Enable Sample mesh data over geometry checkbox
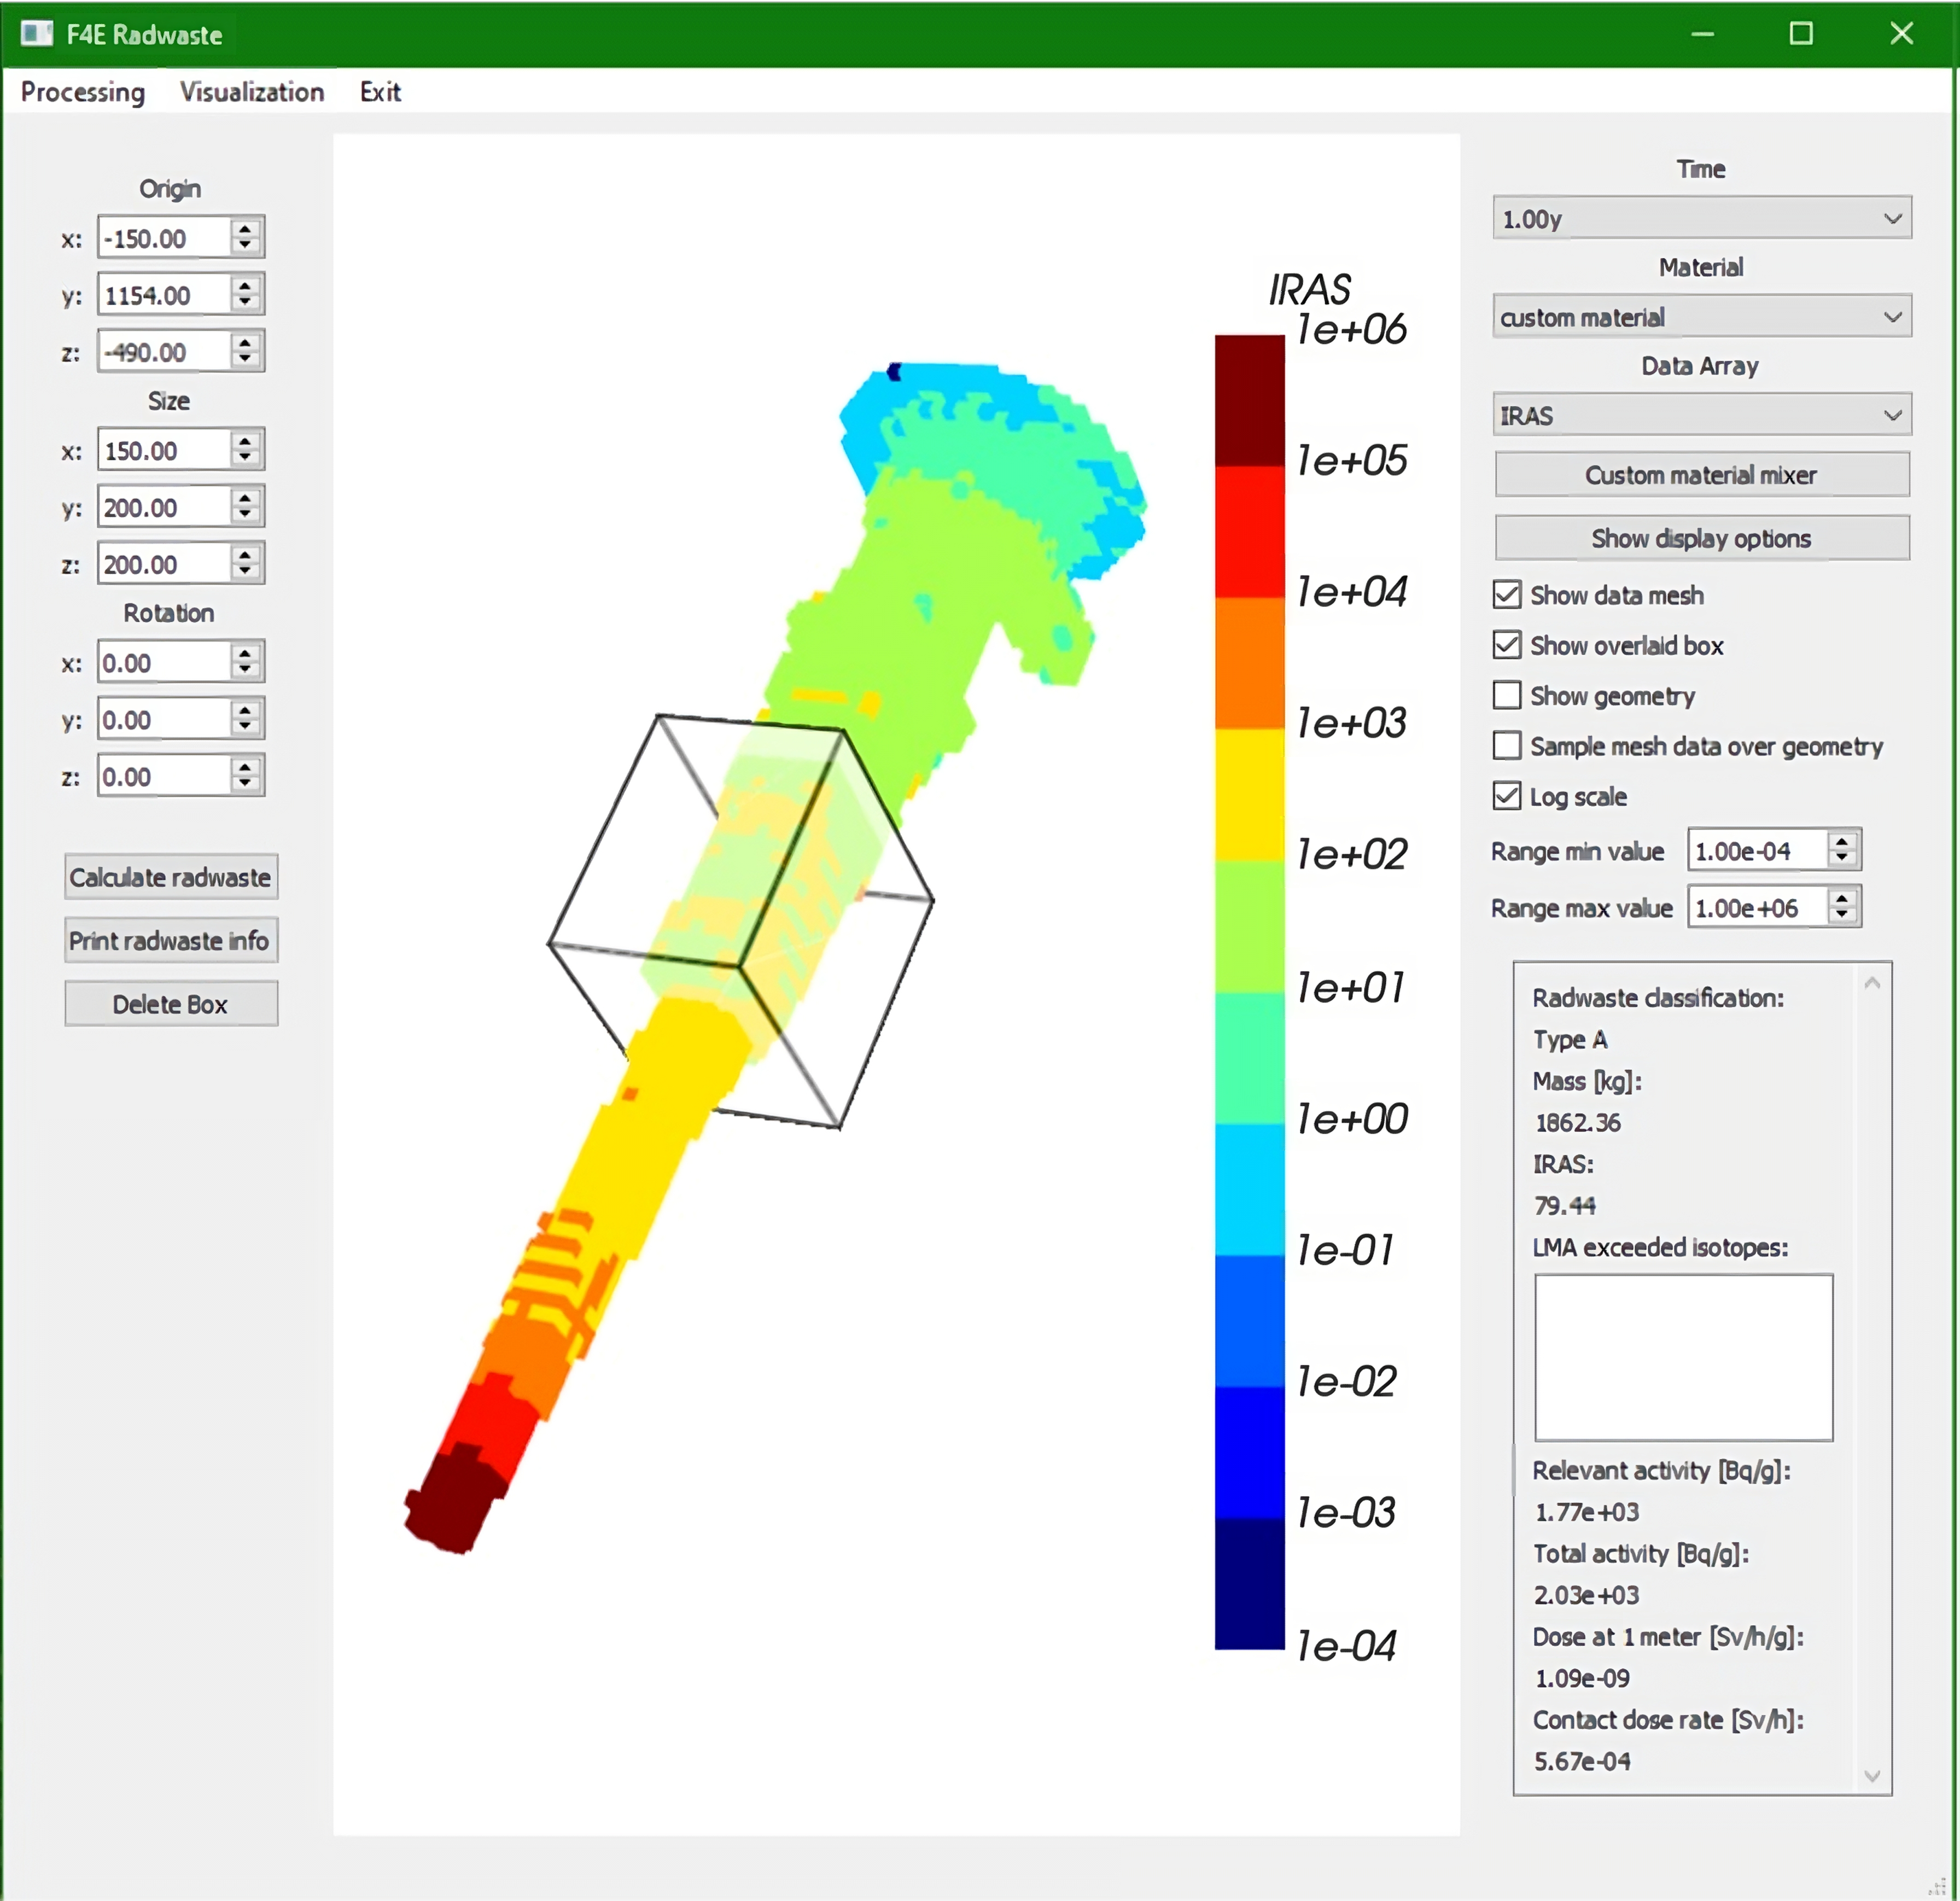The image size is (1960, 1901). tap(1507, 746)
